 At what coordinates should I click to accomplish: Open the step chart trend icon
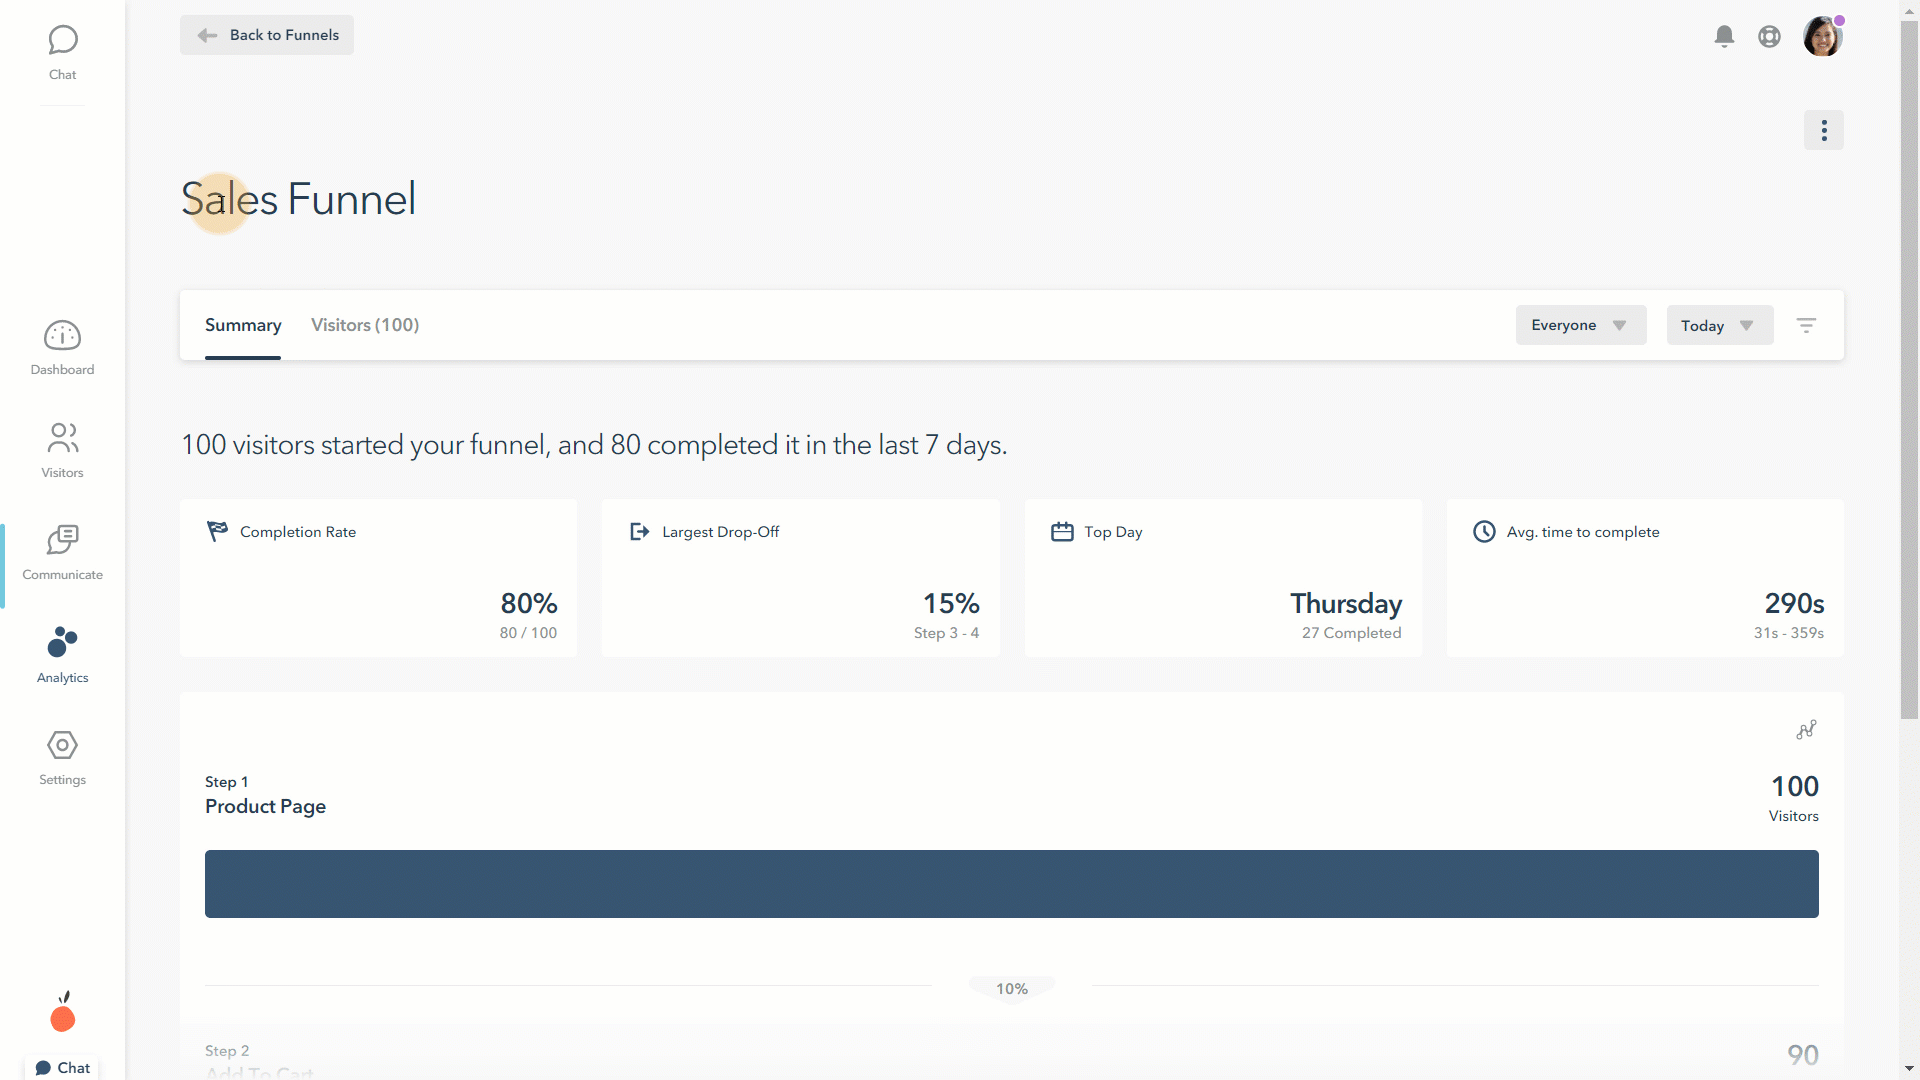point(1806,730)
